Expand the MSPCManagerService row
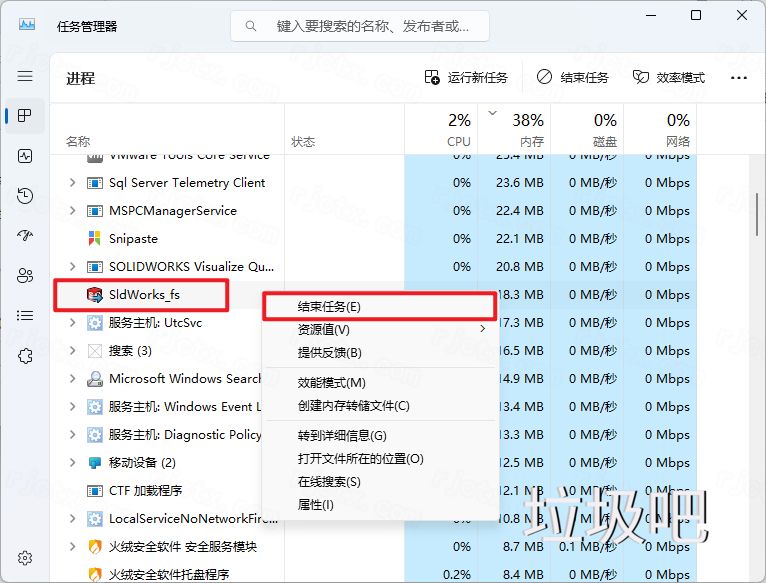766x583 pixels. coord(72,211)
